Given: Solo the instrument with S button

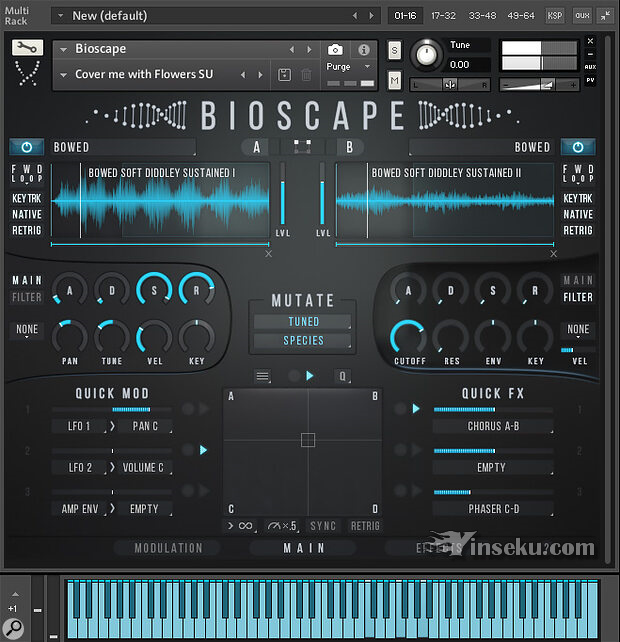Looking at the screenshot, I should tap(394, 50).
